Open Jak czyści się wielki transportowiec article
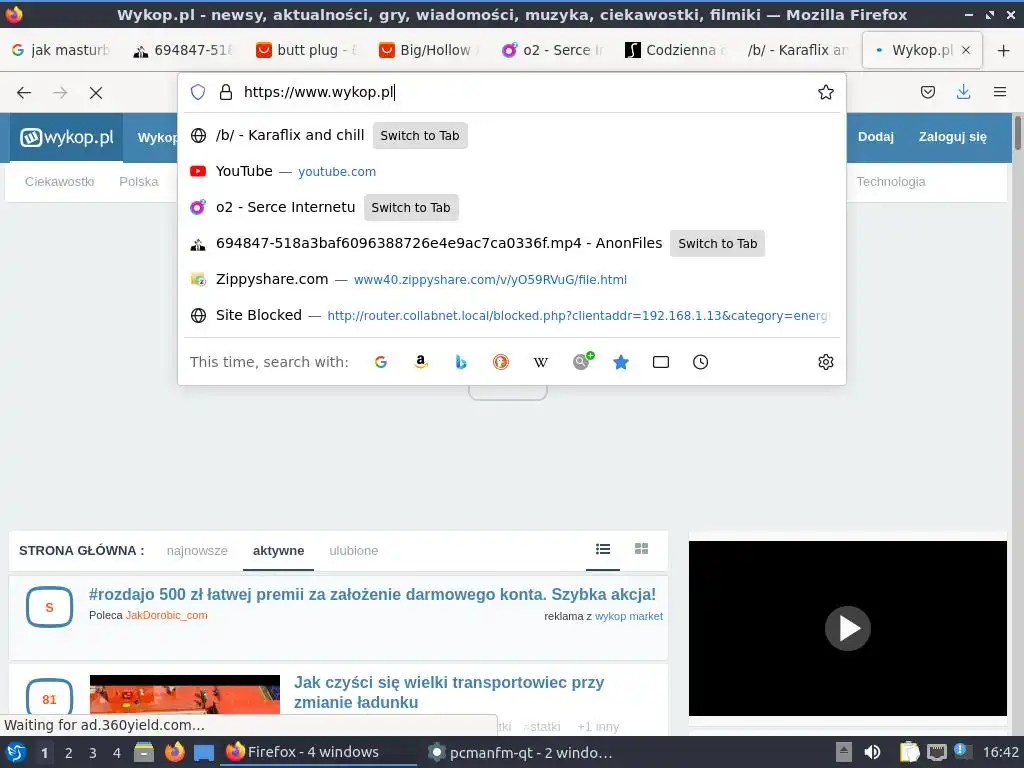The height and width of the screenshot is (768, 1024). (x=449, y=692)
